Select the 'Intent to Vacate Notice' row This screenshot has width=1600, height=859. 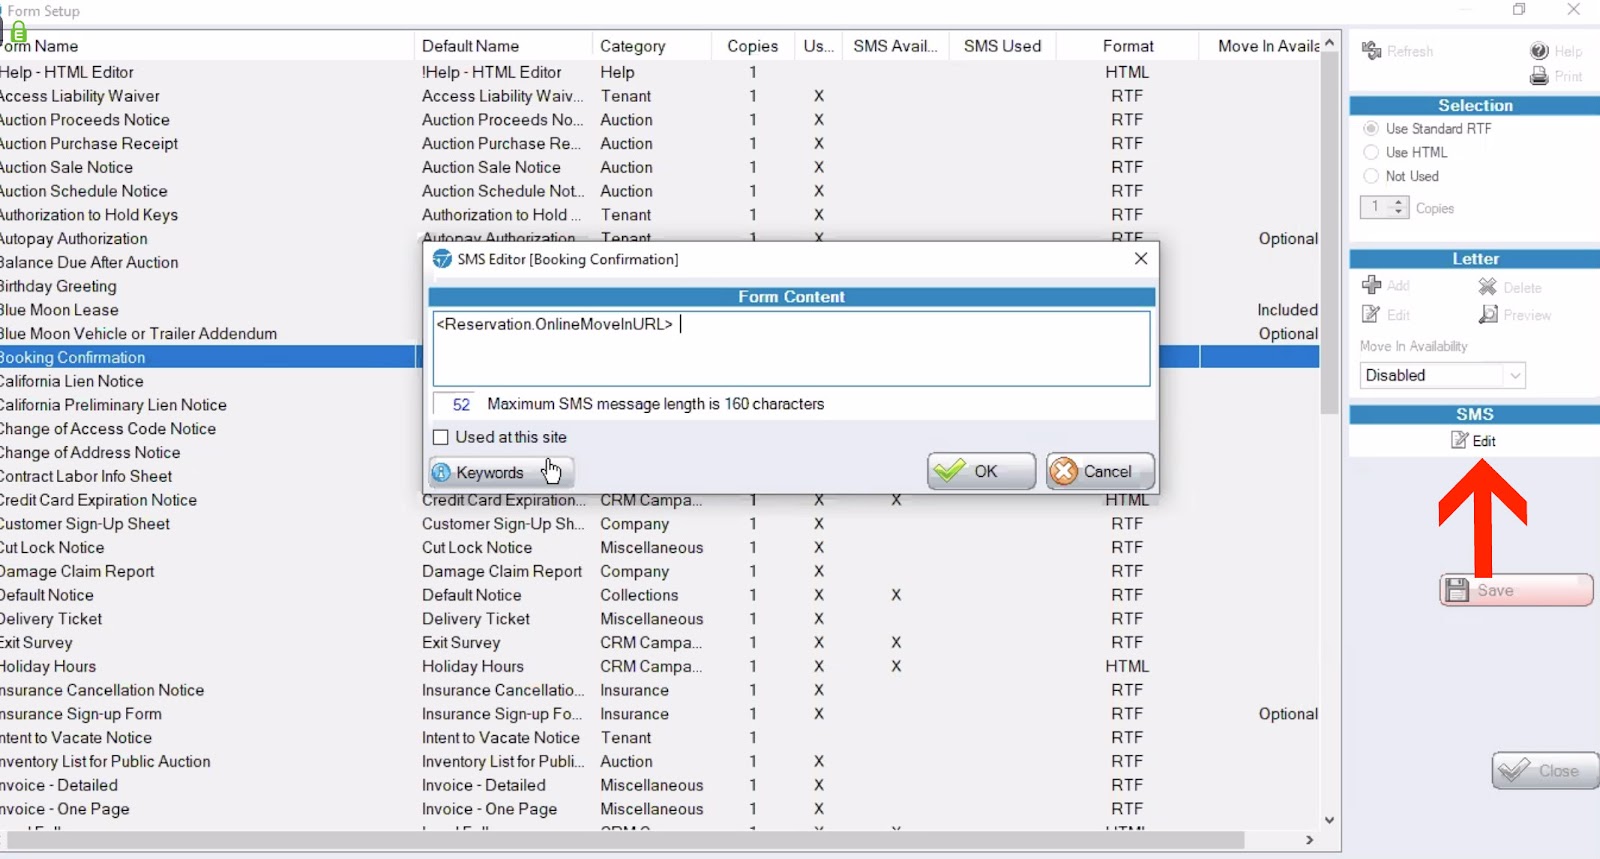point(660,738)
